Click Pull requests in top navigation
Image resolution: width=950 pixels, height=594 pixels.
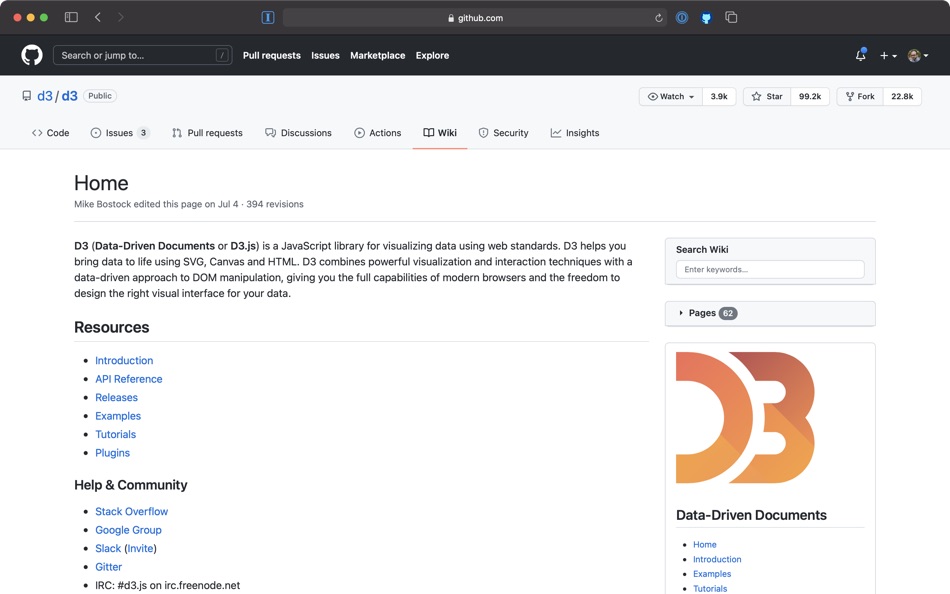pyautogui.click(x=271, y=55)
